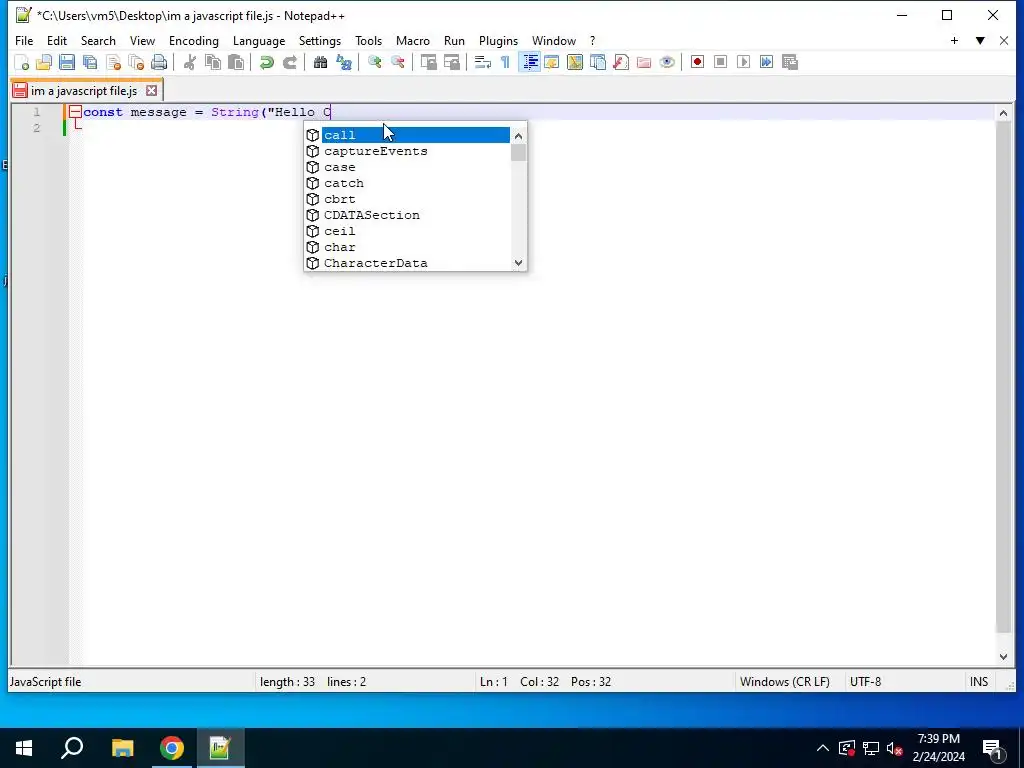Play back the recorded macro

[x=743, y=62]
